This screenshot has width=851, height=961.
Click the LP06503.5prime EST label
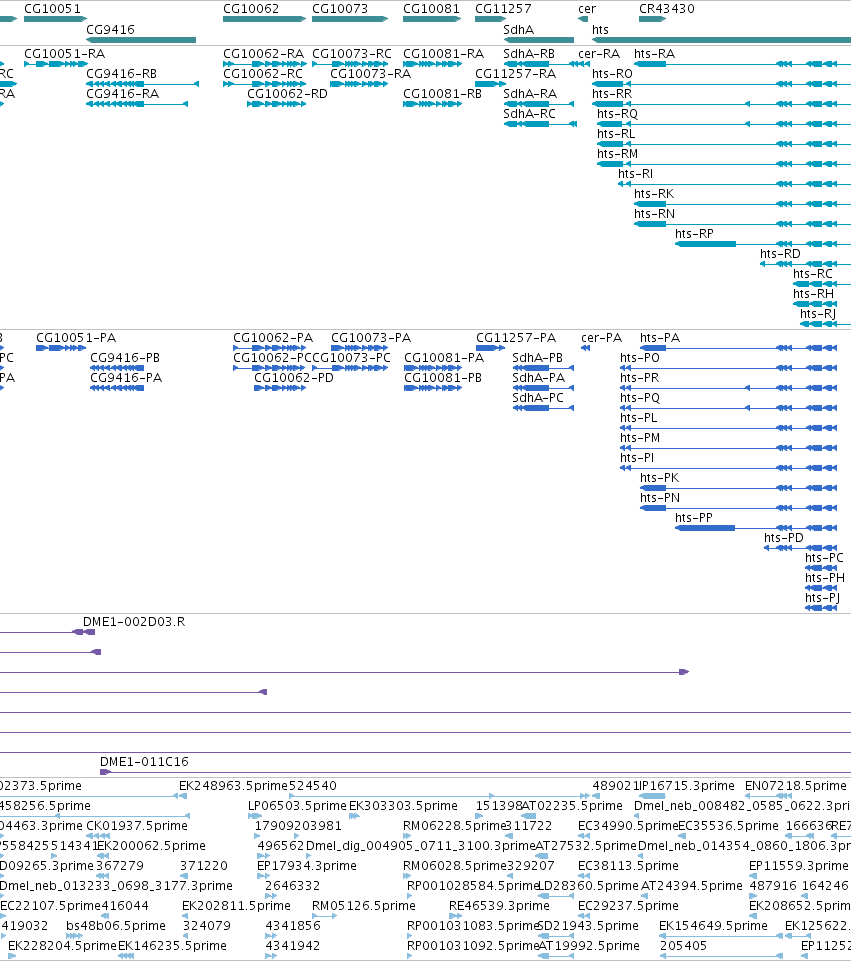297,805
